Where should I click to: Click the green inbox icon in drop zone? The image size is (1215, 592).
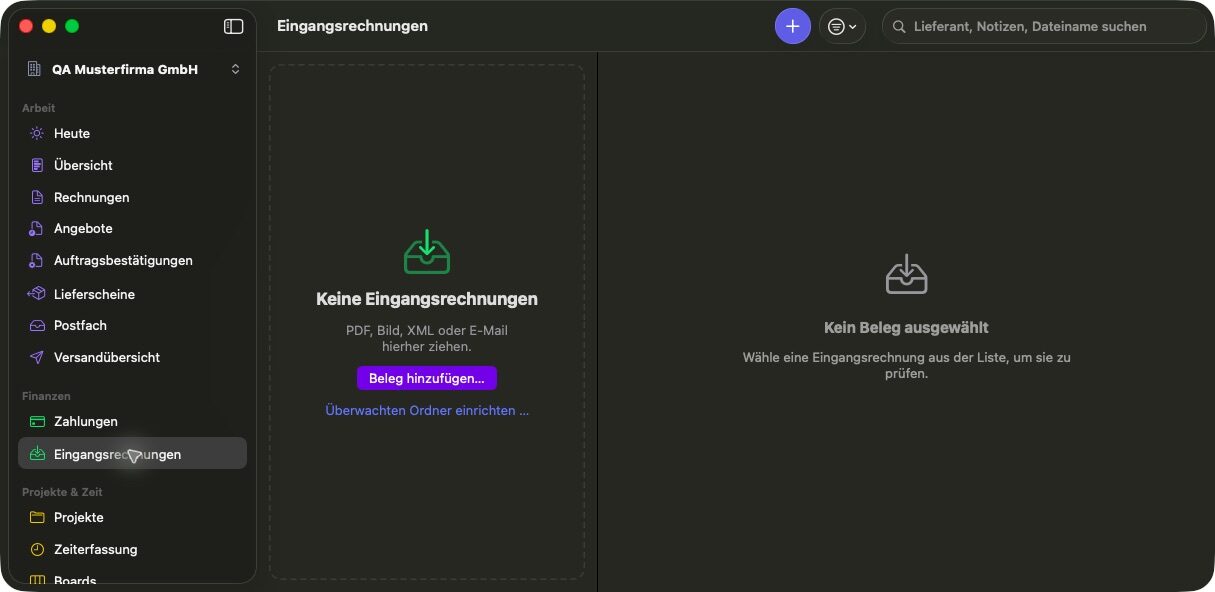point(427,252)
